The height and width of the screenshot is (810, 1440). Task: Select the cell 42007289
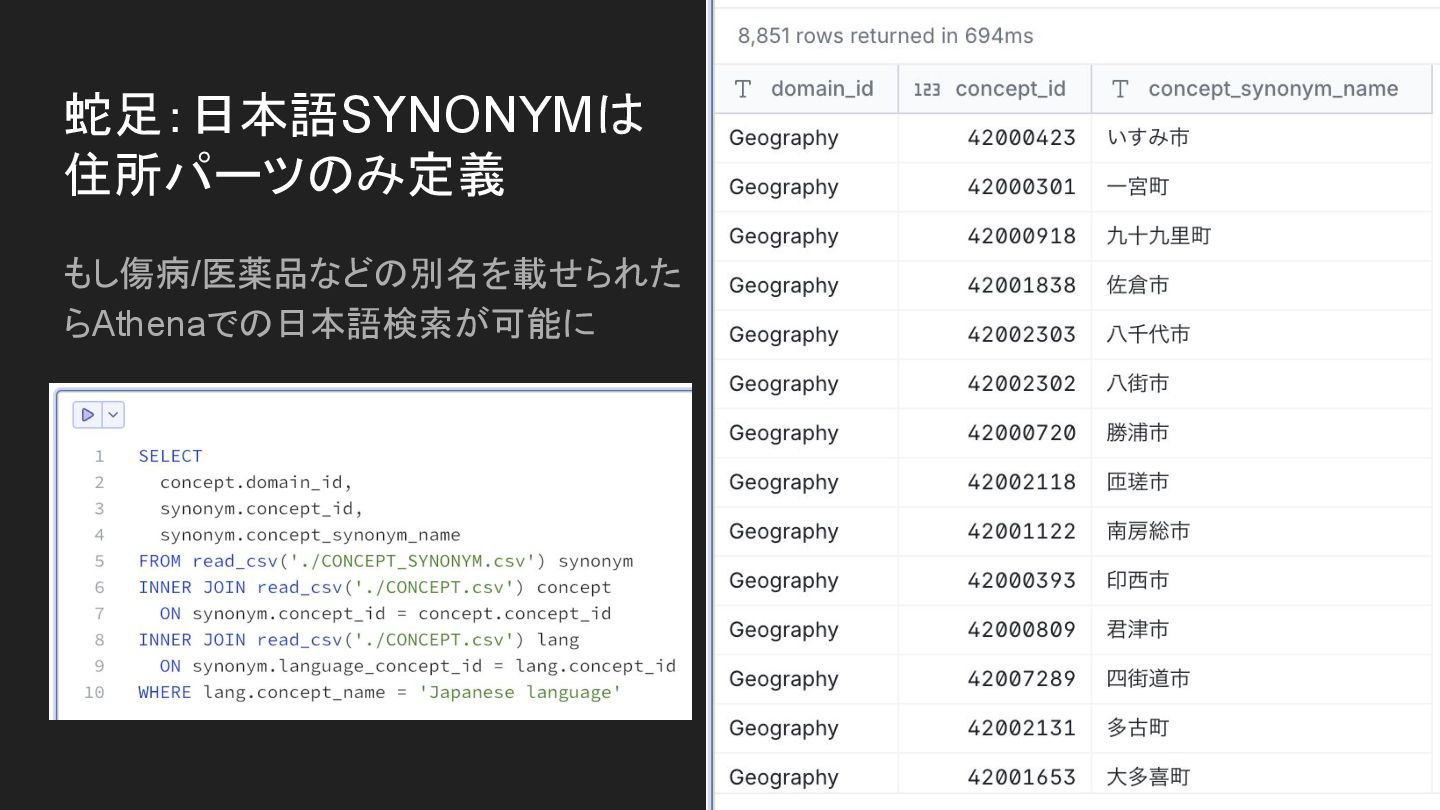point(995,679)
